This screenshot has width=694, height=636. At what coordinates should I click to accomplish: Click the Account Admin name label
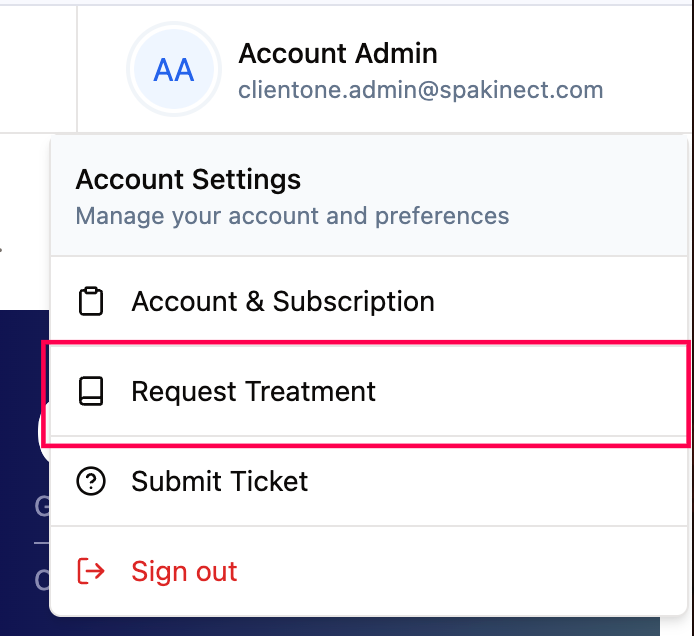pyautogui.click(x=338, y=54)
